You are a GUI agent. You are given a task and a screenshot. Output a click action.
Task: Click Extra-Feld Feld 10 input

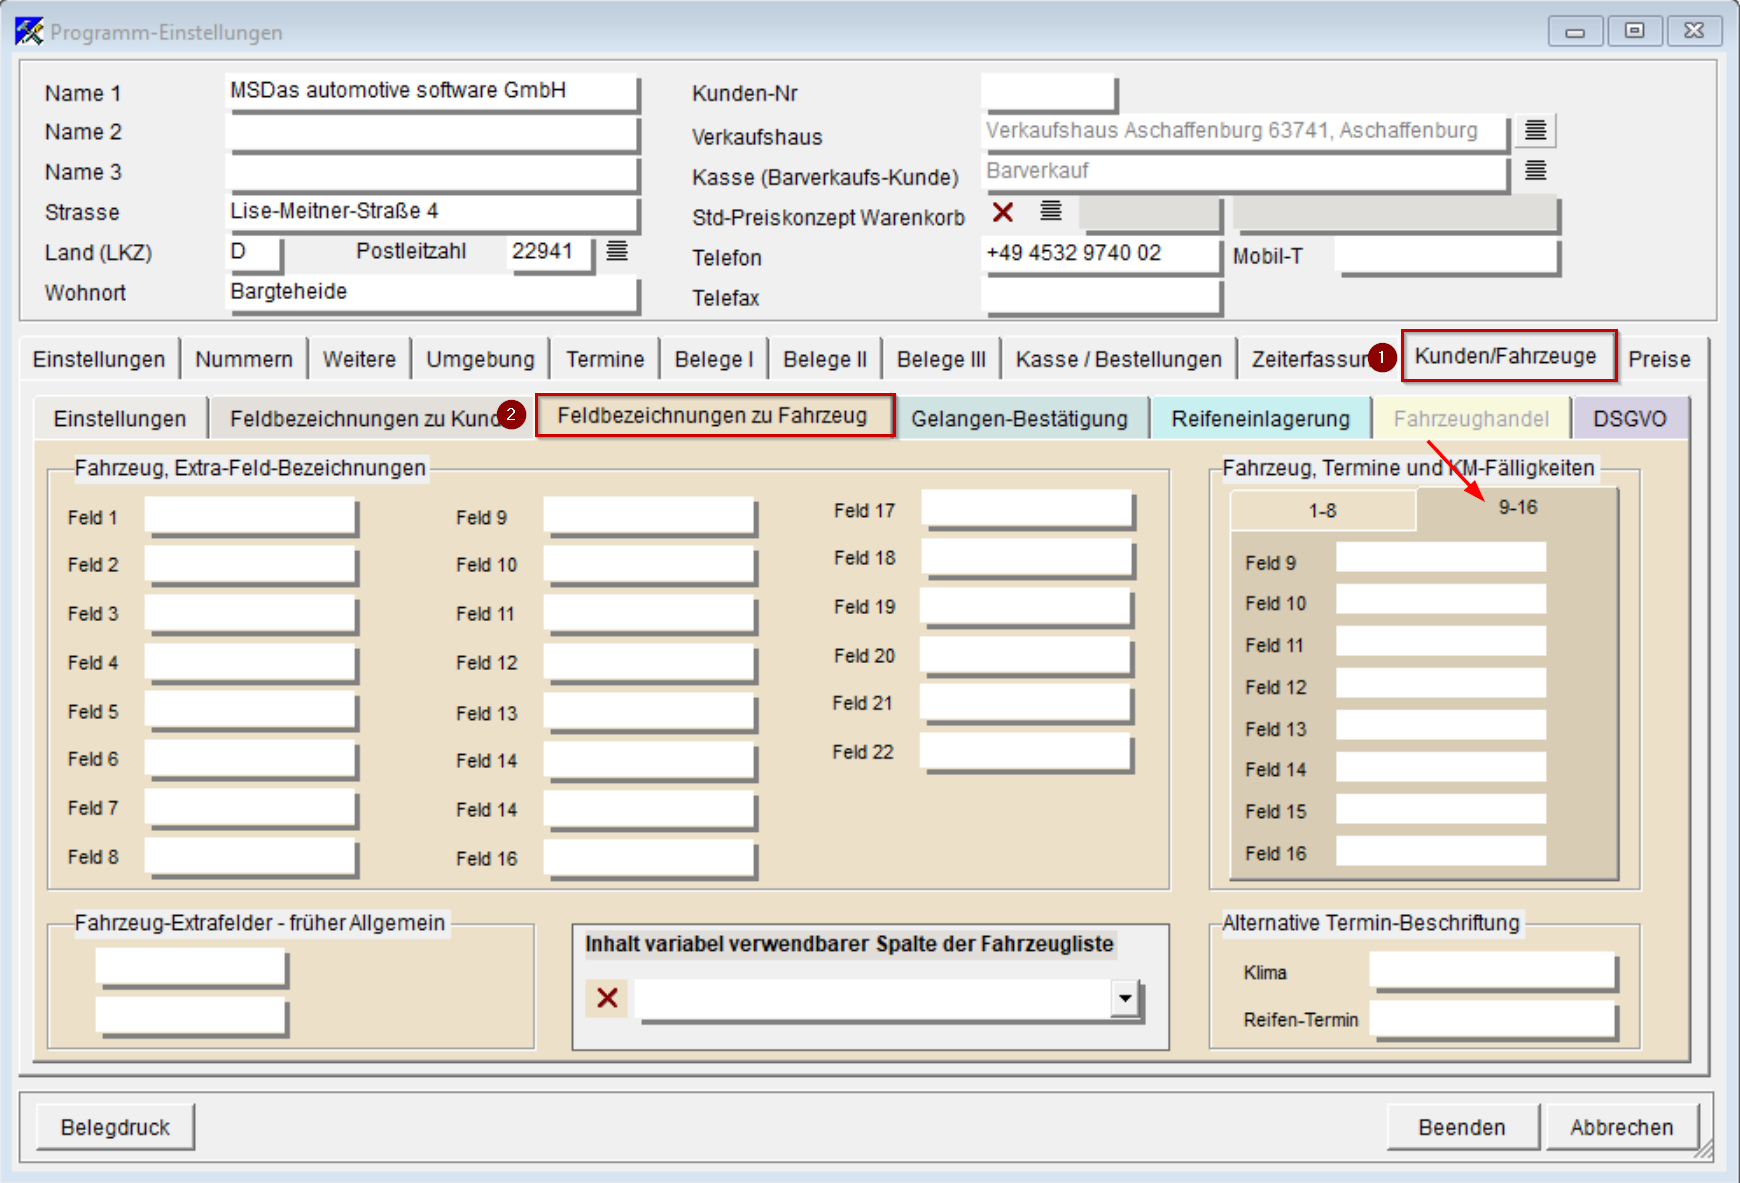tap(650, 565)
